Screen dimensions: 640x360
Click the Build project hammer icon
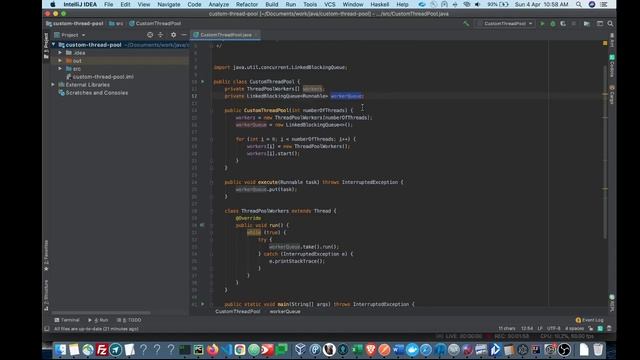click(x=466, y=24)
